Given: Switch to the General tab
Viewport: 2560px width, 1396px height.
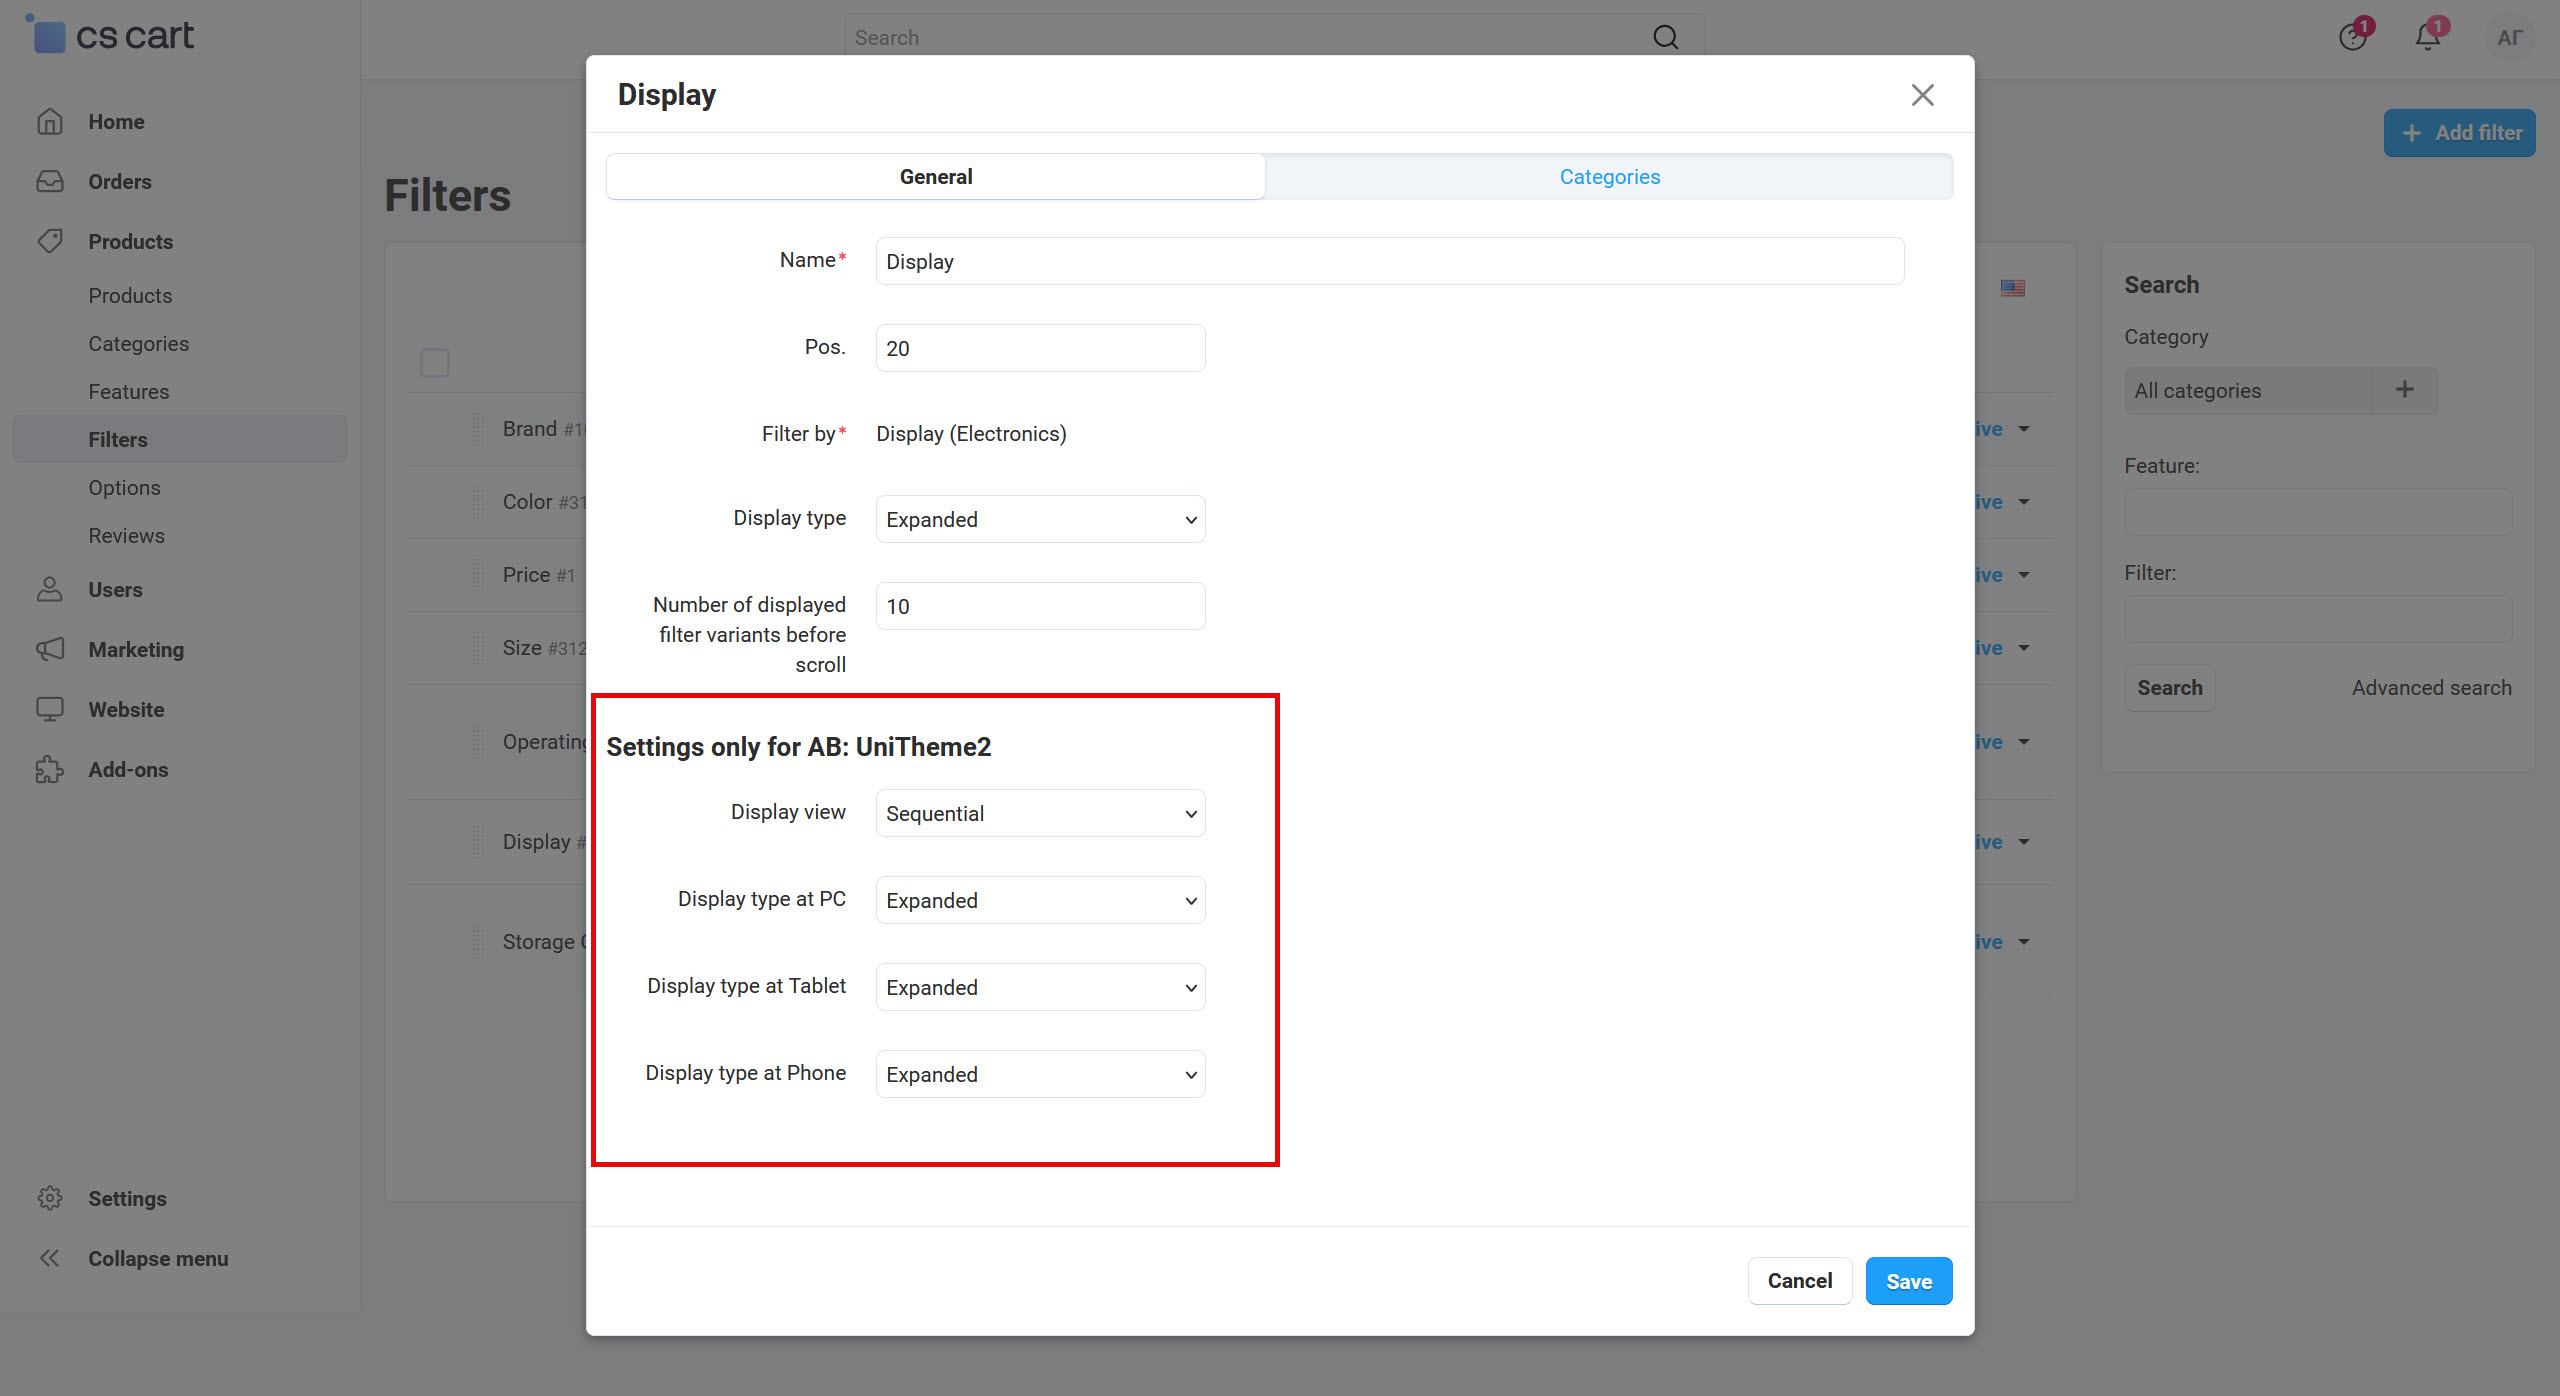Looking at the screenshot, I should 936,177.
